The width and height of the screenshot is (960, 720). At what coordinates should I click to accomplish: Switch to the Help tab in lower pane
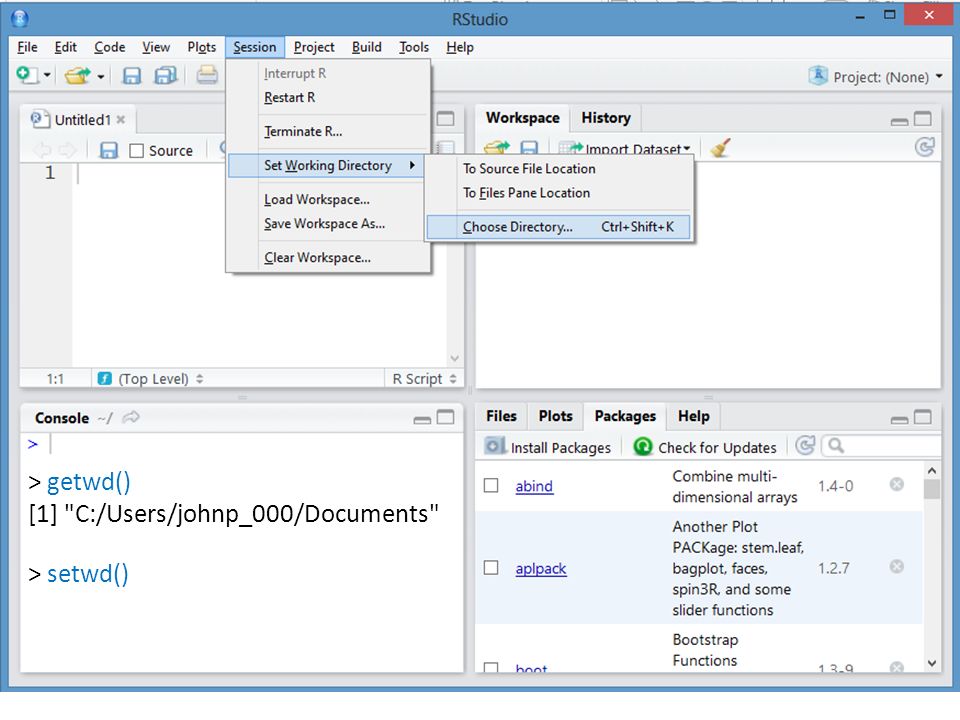(x=693, y=416)
